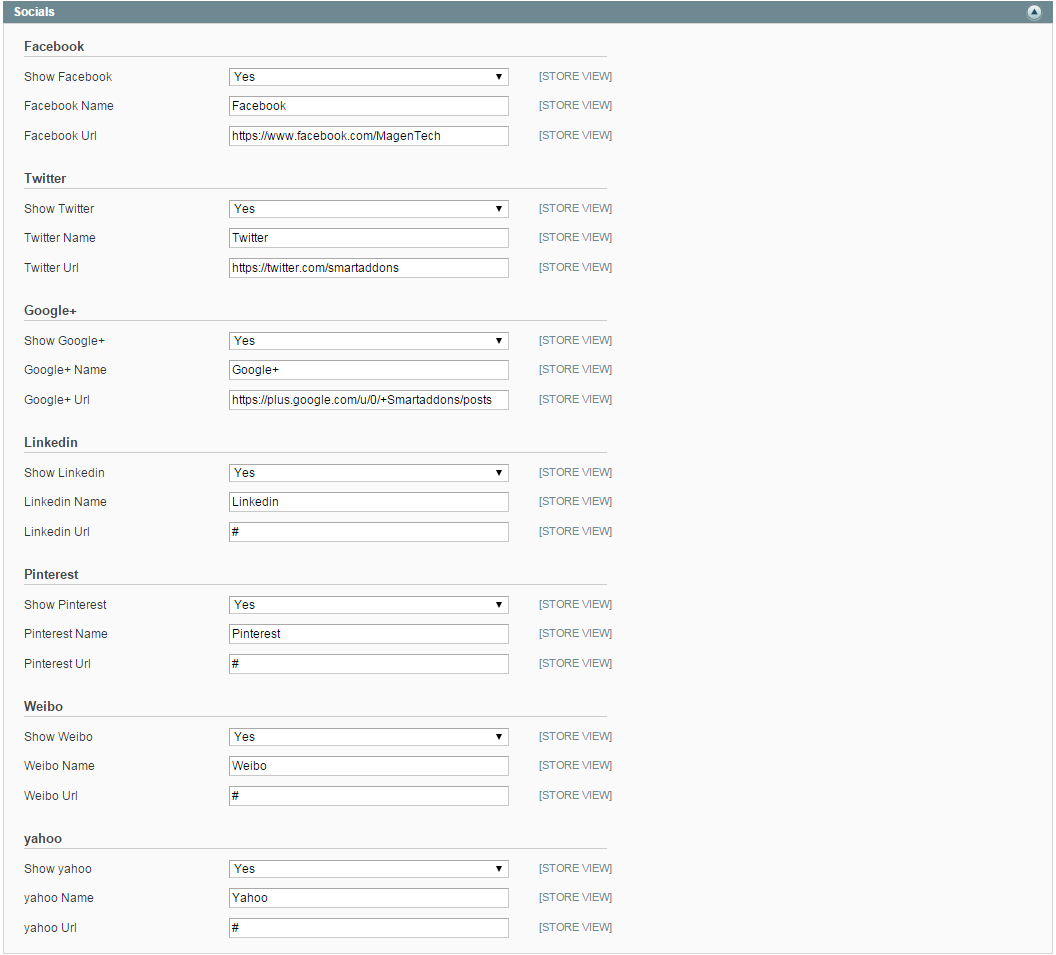The height and width of the screenshot is (955, 1056).
Task: Click STORE VIEW beside yahoo Url
Action: coord(575,927)
